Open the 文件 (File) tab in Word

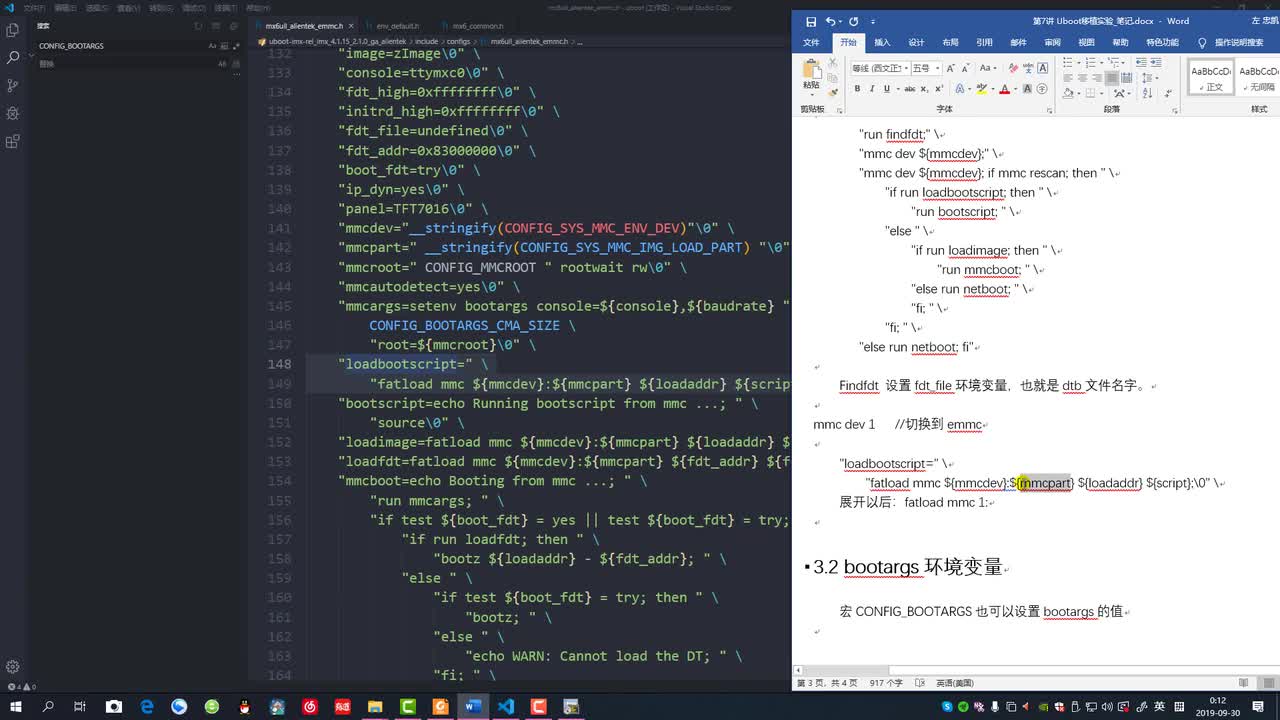(x=811, y=43)
